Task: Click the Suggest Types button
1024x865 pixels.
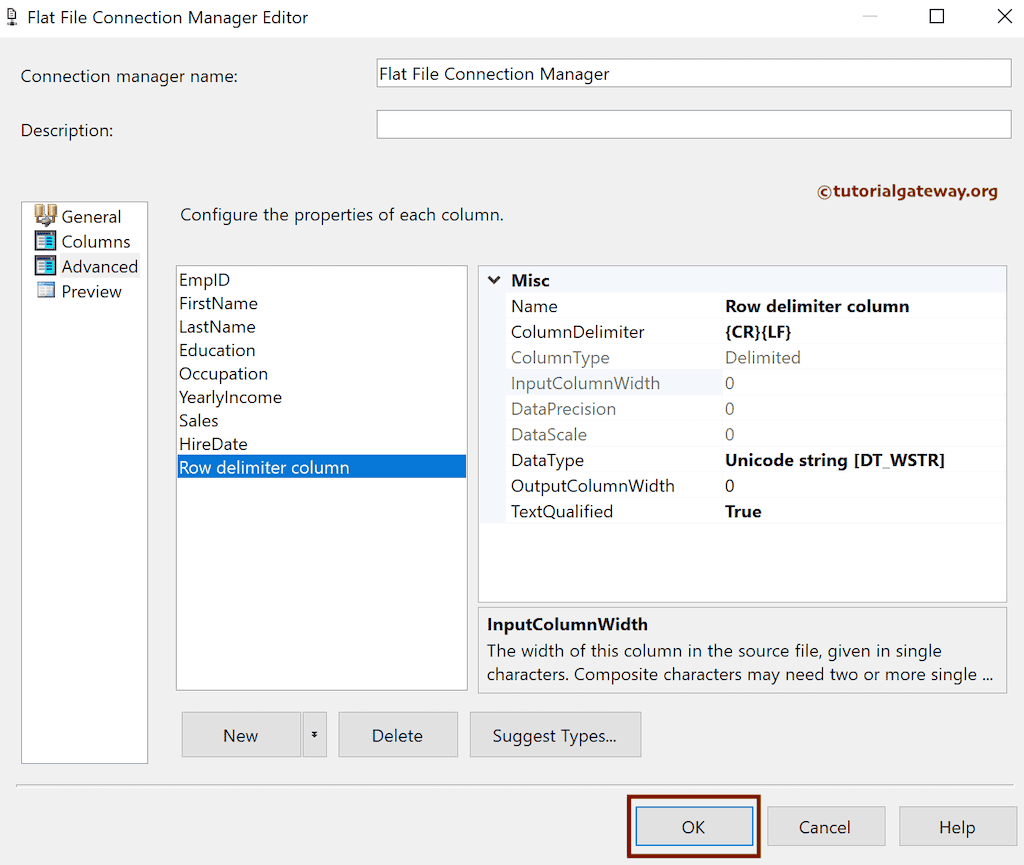Action: [554, 735]
